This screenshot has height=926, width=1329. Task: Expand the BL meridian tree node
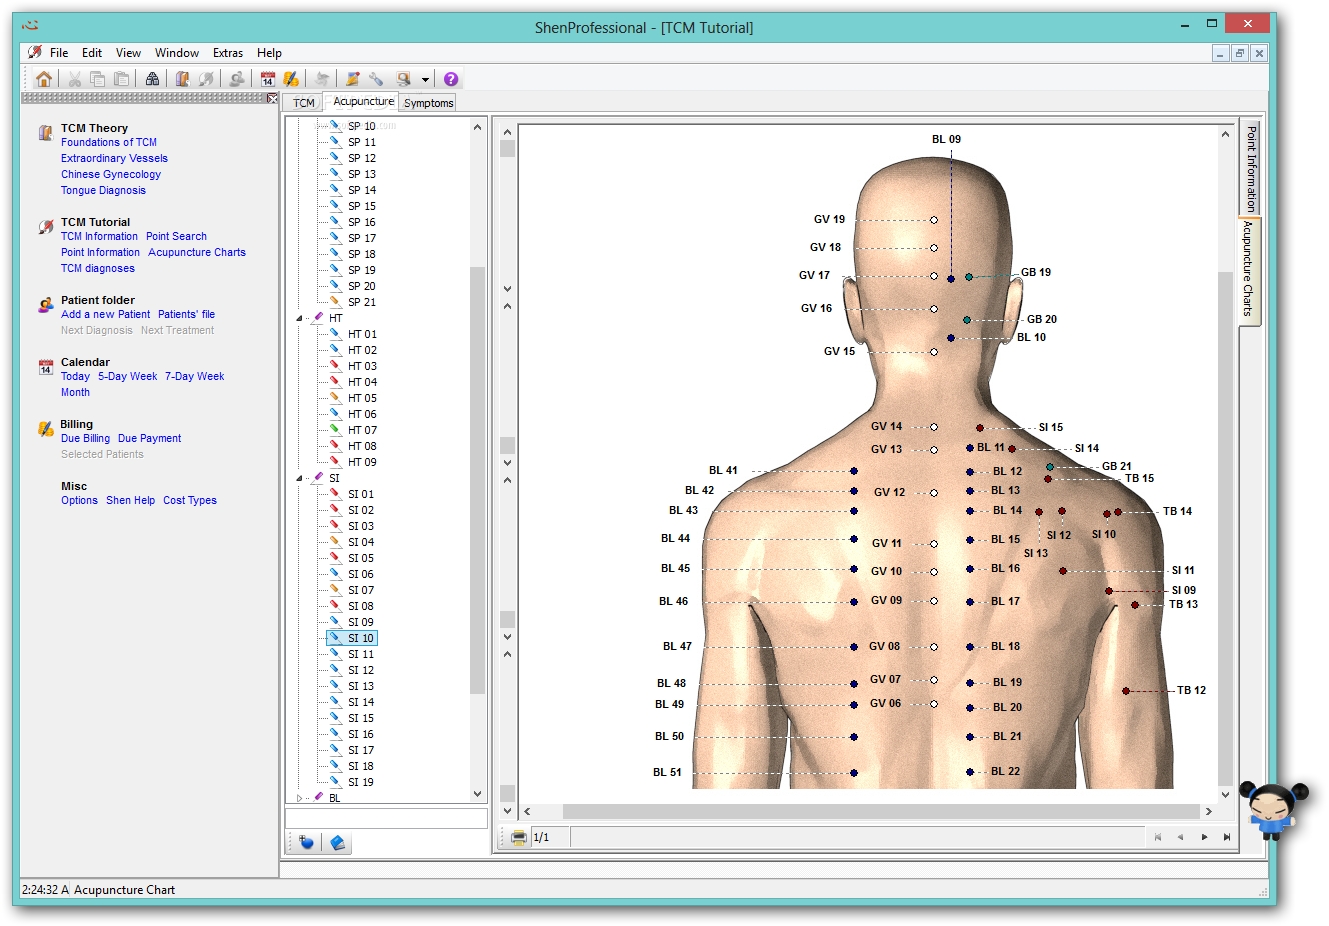tap(299, 798)
